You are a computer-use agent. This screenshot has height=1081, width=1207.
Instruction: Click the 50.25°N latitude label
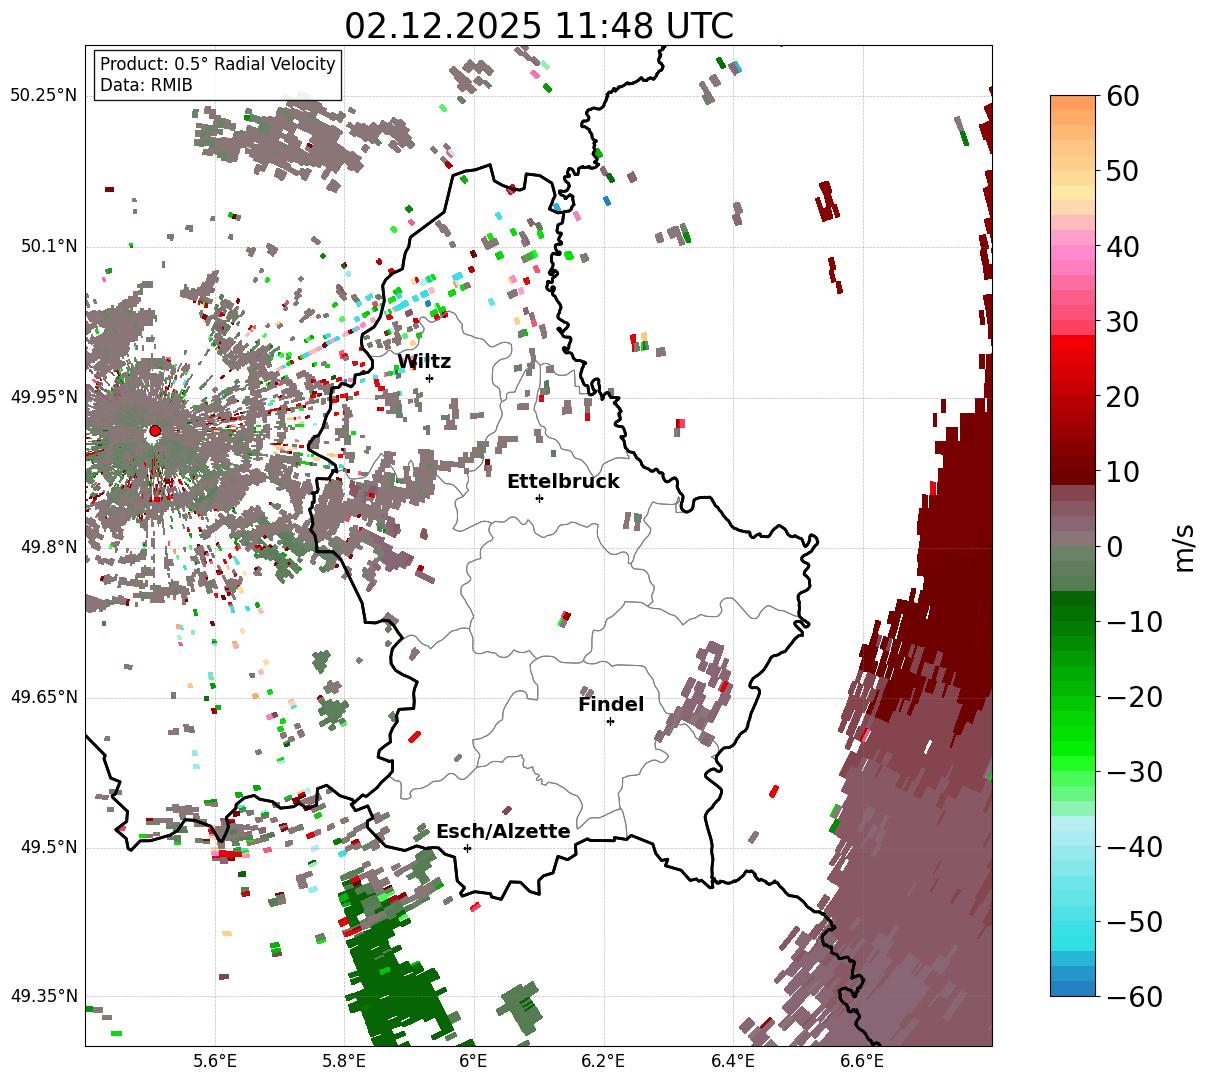[44, 96]
